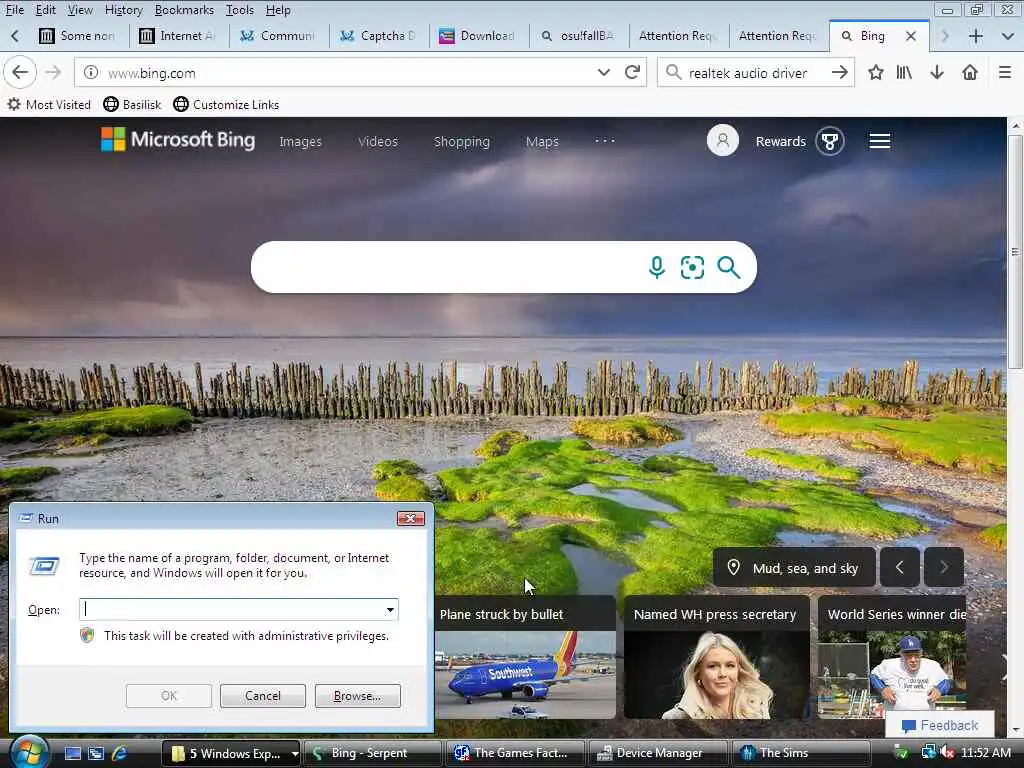The width and height of the screenshot is (1024, 768).
Task: Open the Library icon in toolbar
Action: tap(904, 72)
